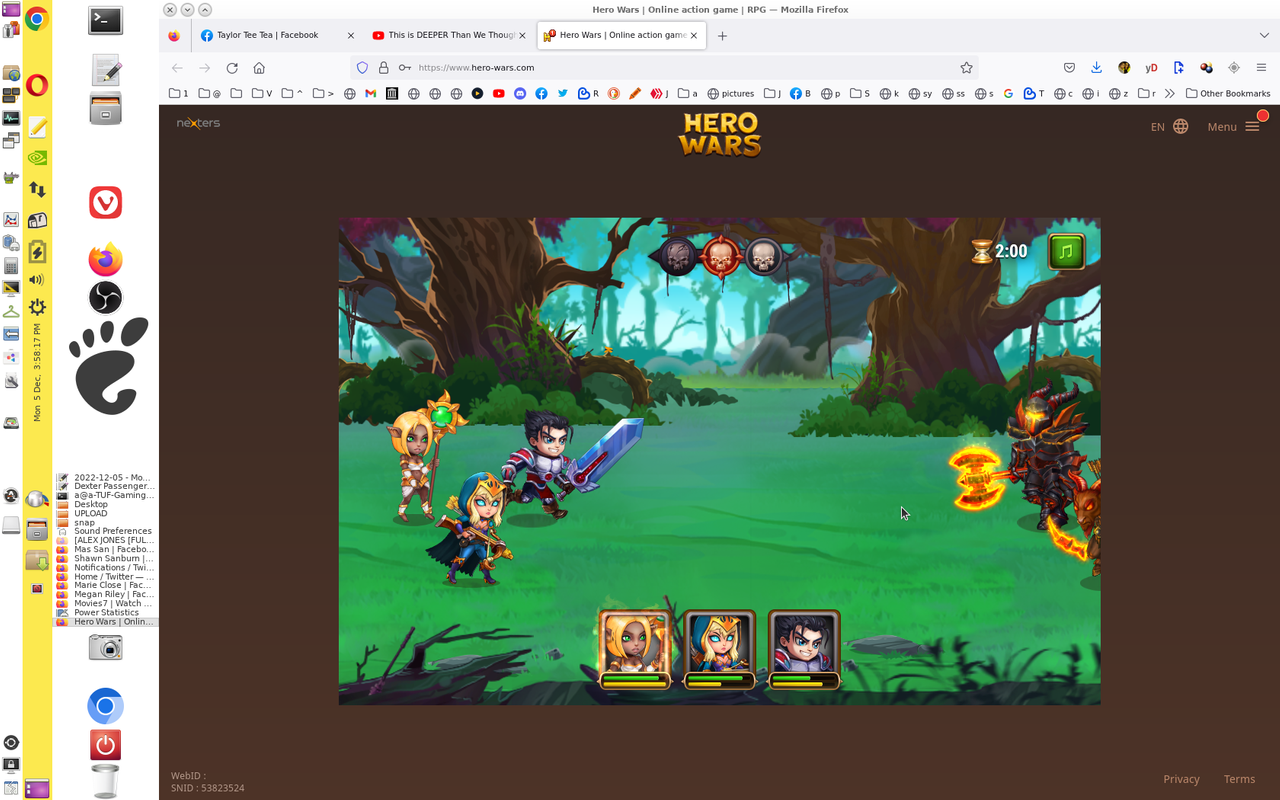Switch to Home / Twitter window in list
The image size is (1280, 800).
pos(107,577)
